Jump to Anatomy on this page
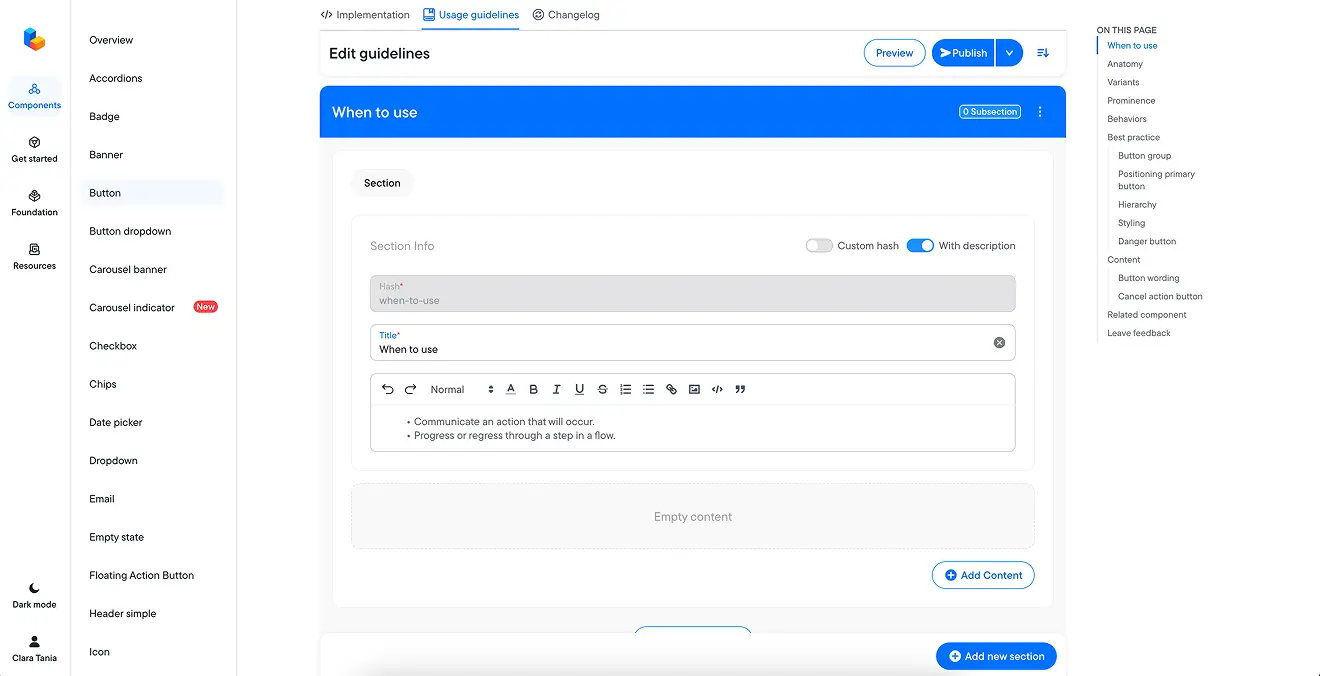 coord(1125,64)
